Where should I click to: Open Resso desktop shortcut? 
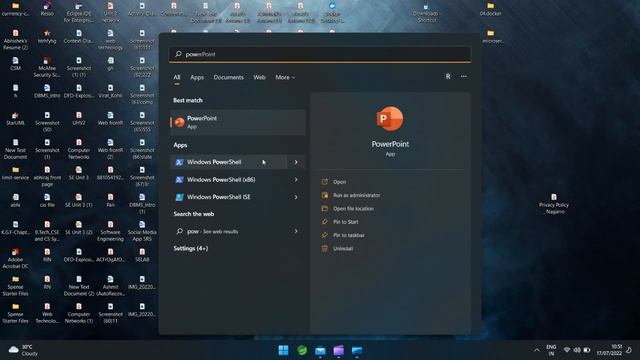47,9
